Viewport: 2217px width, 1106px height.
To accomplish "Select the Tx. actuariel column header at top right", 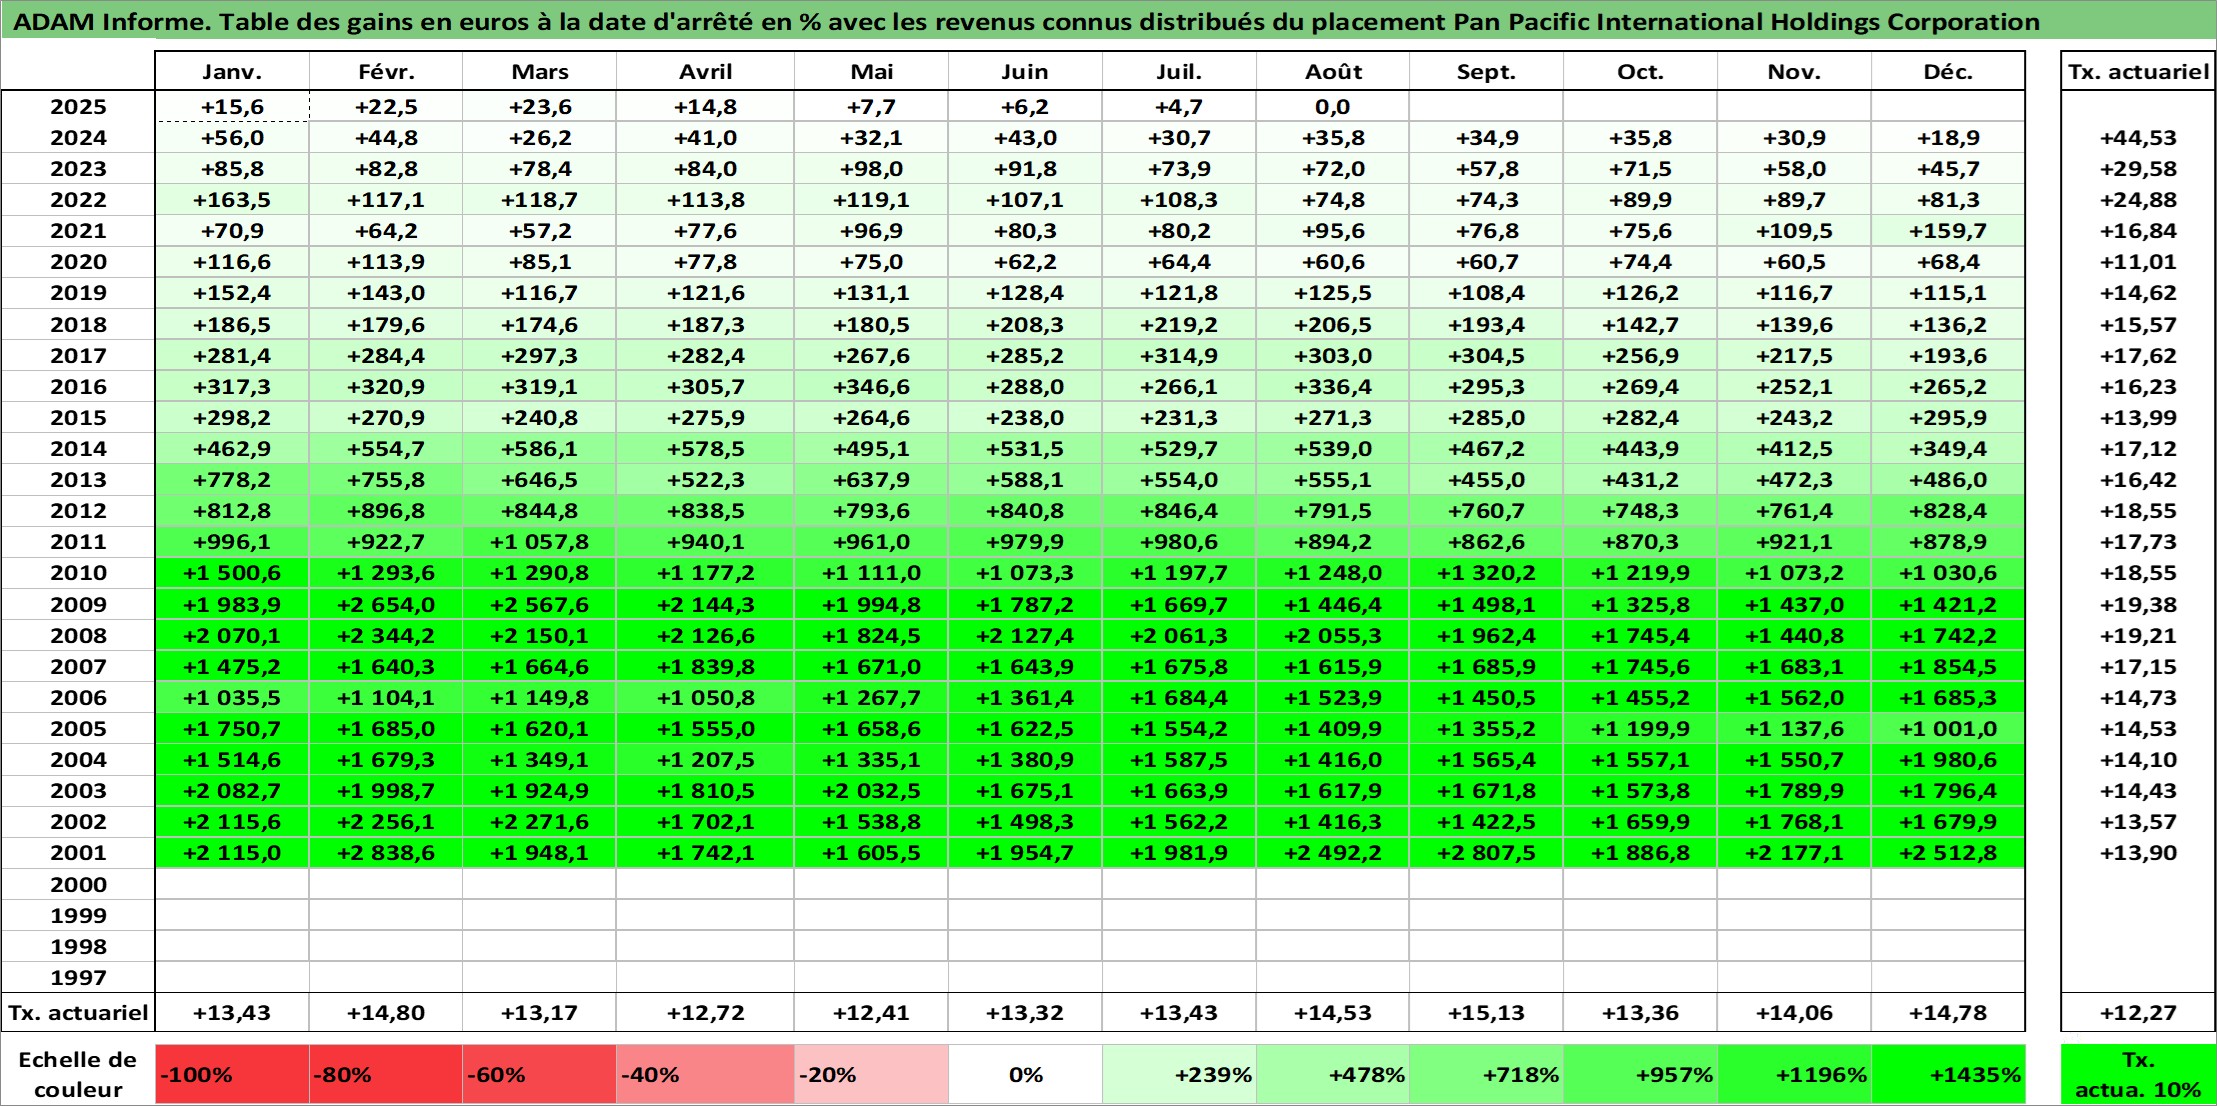I will pos(2138,71).
